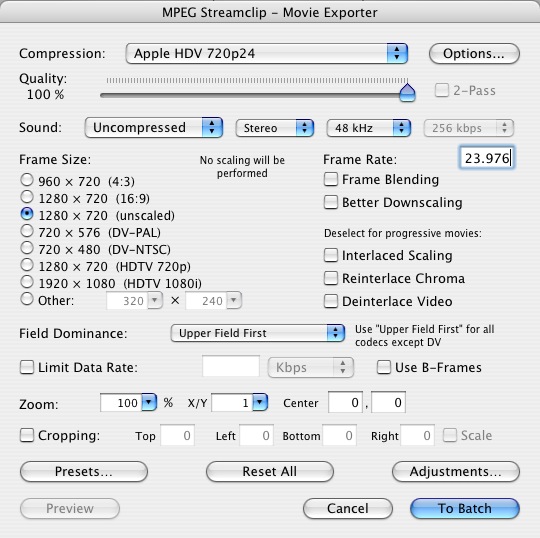540x538 pixels.
Task: Click the Quality slider handle
Action: pyautogui.click(x=407, y=92)
